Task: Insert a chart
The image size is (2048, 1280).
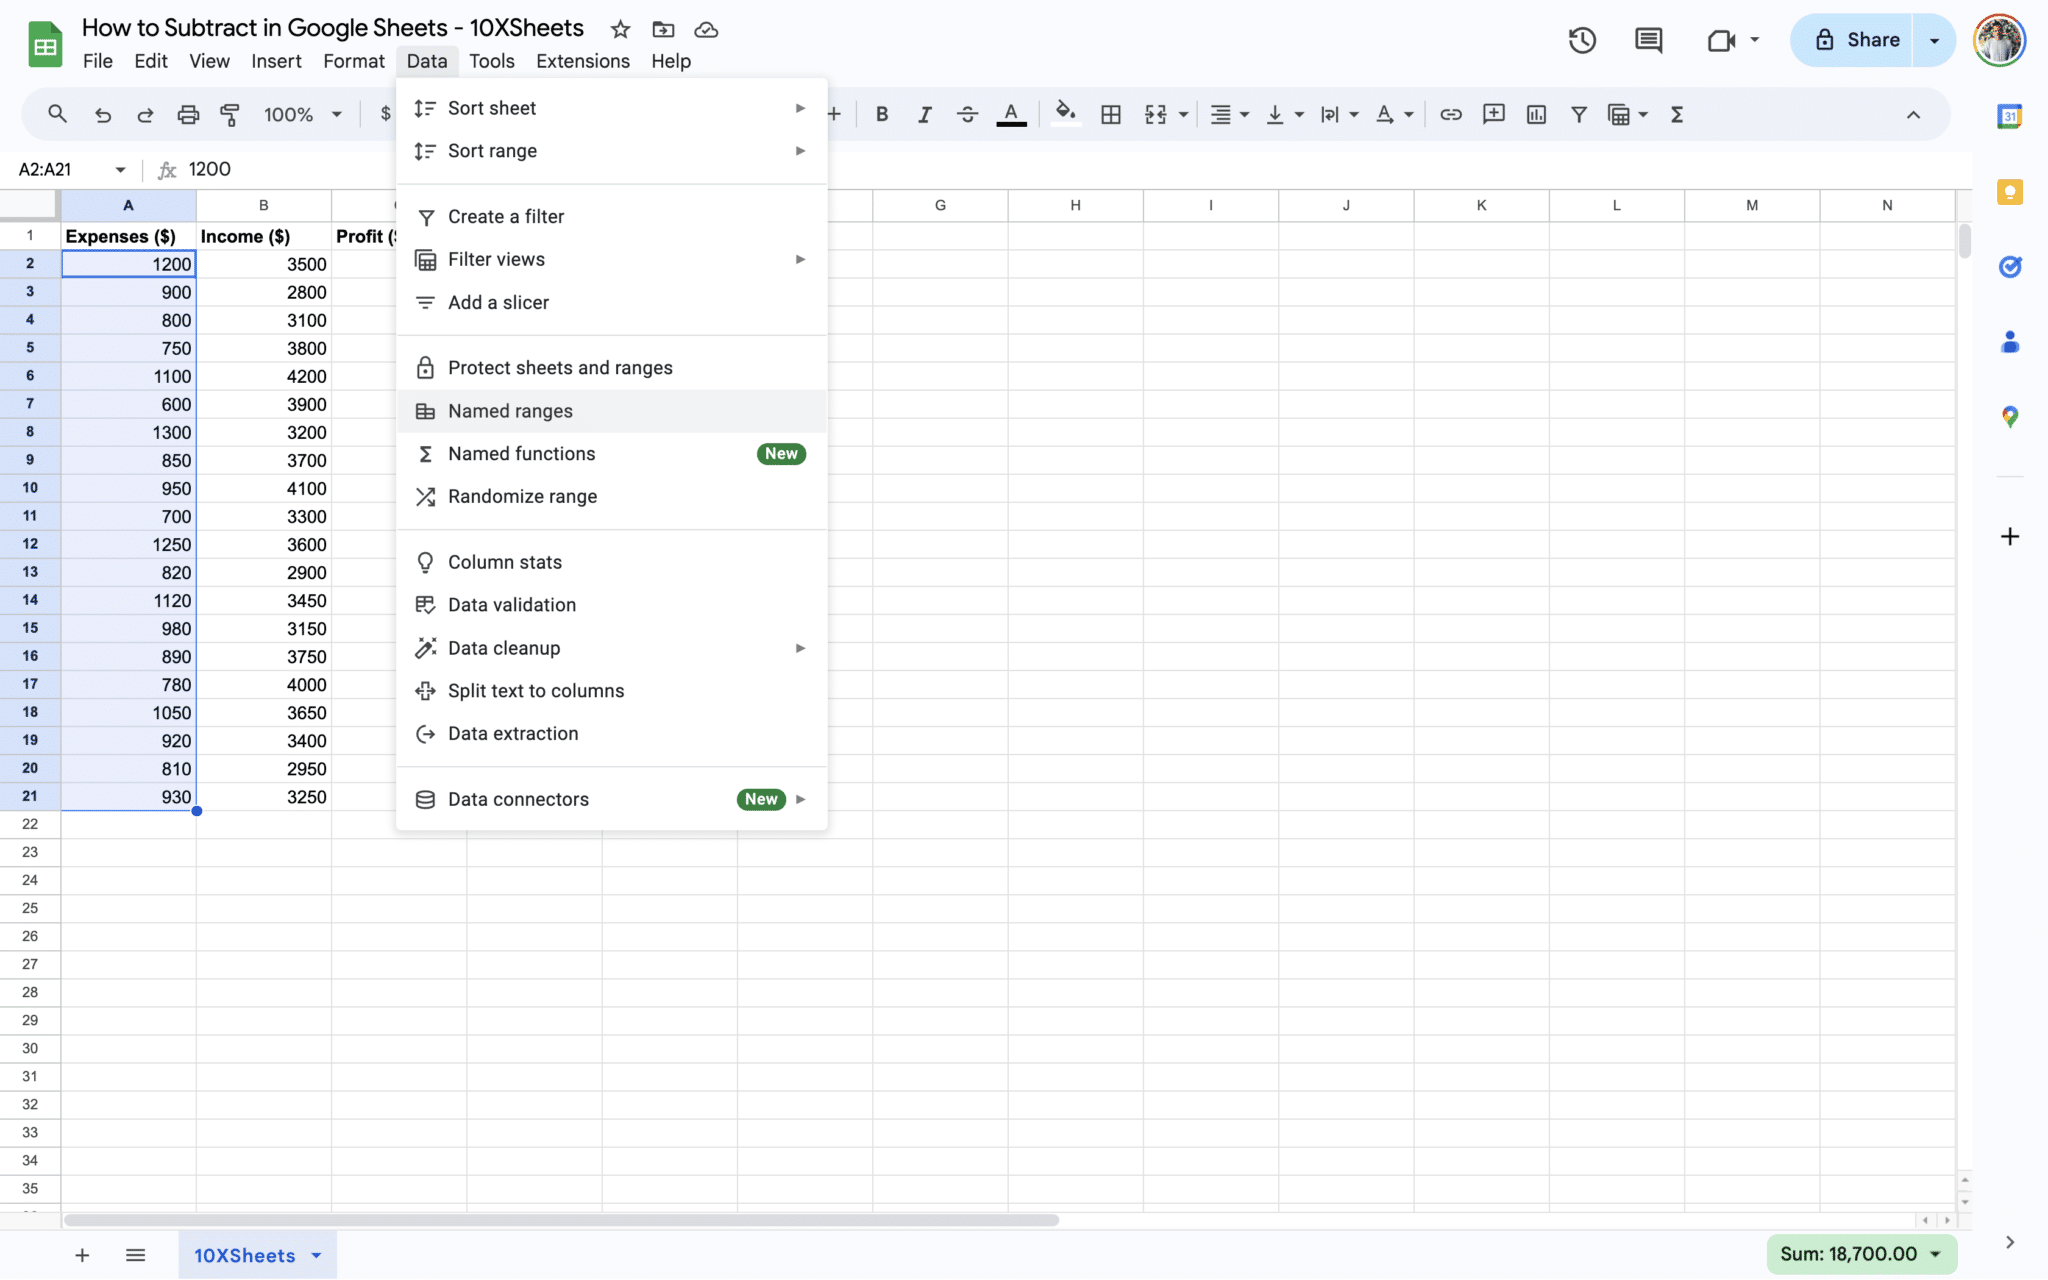Action: pyautogui.click(x=1536, y=114)
